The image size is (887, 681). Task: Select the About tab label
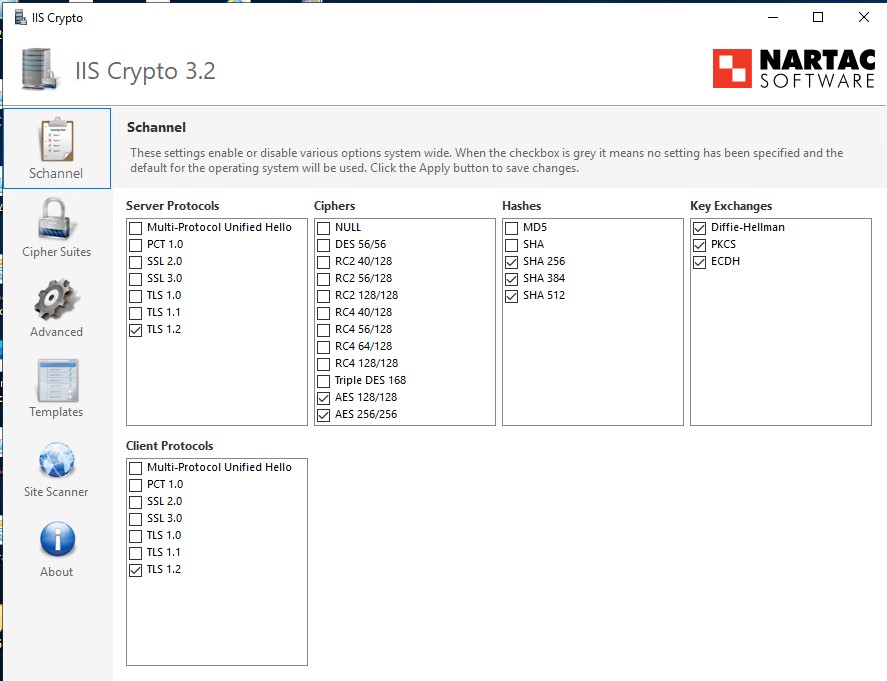coord(57,571)
